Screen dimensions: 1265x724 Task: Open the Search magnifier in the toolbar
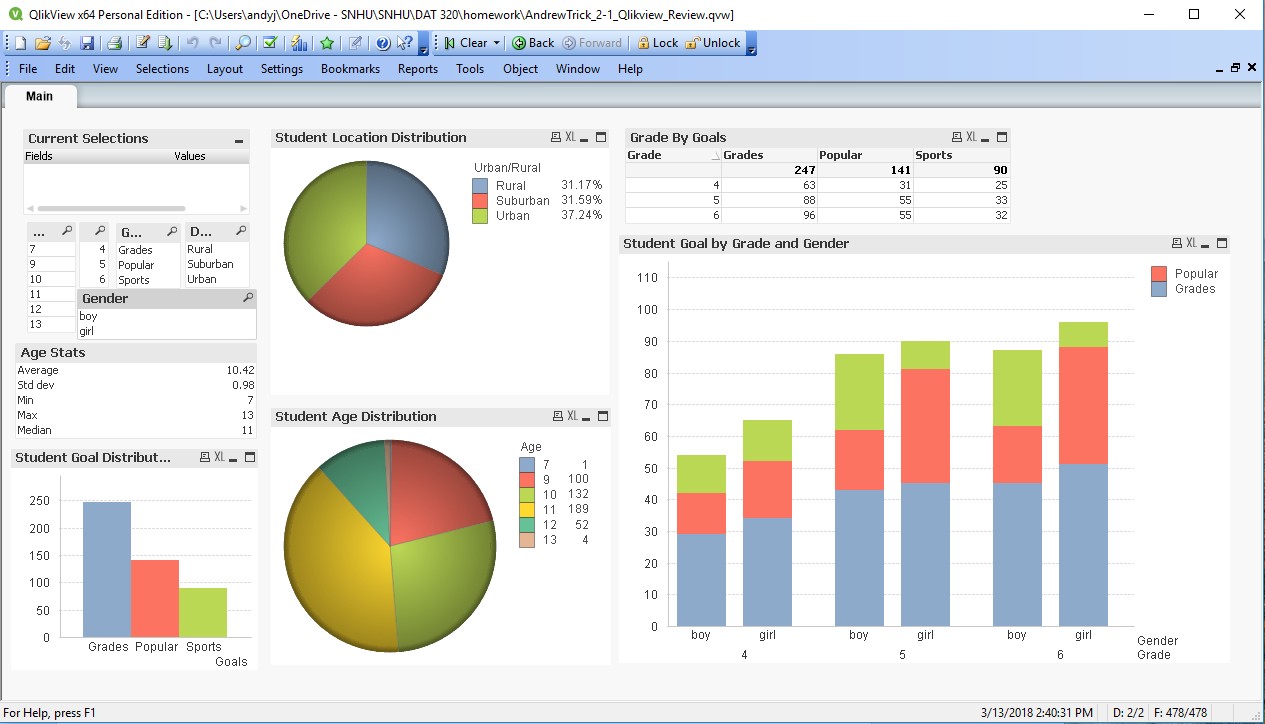pyautogui.click(x=242, y=43)
